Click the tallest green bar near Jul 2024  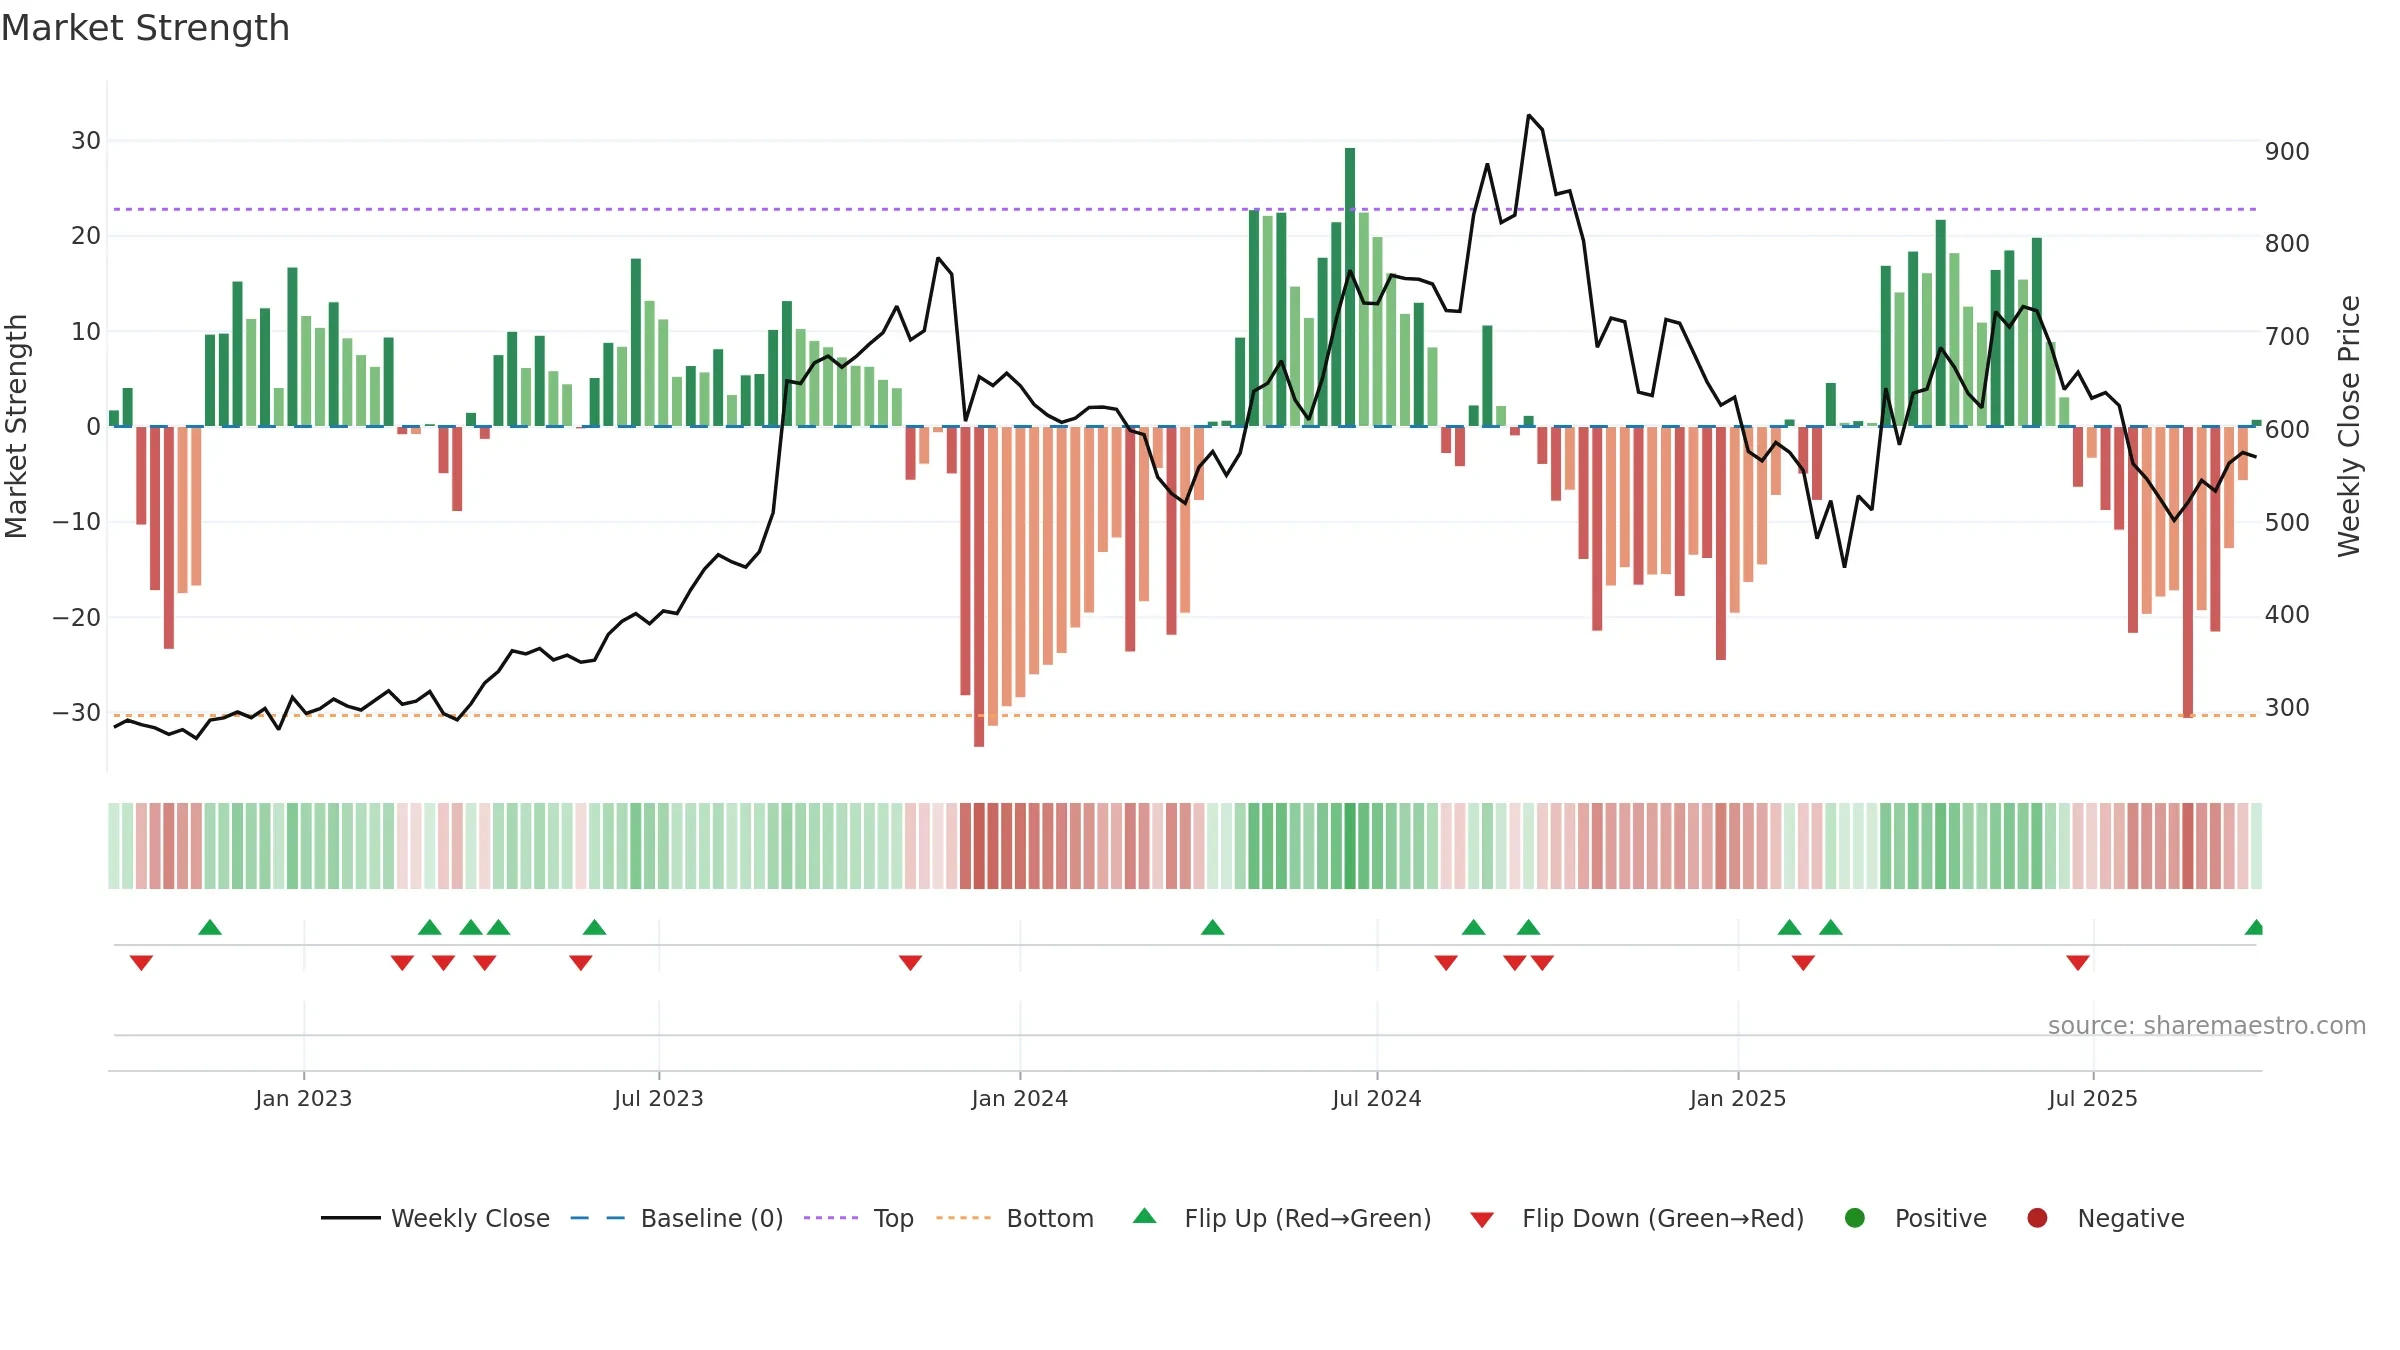[1350, 287]
